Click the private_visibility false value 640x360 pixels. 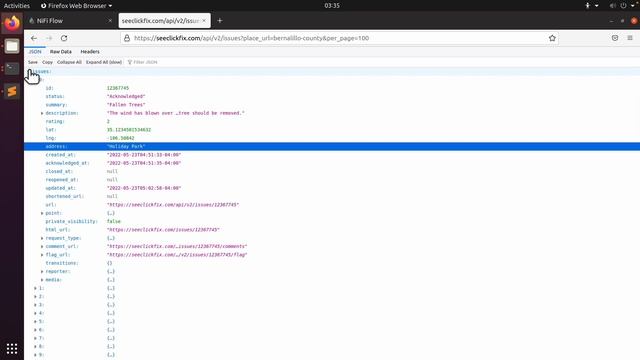113,222
